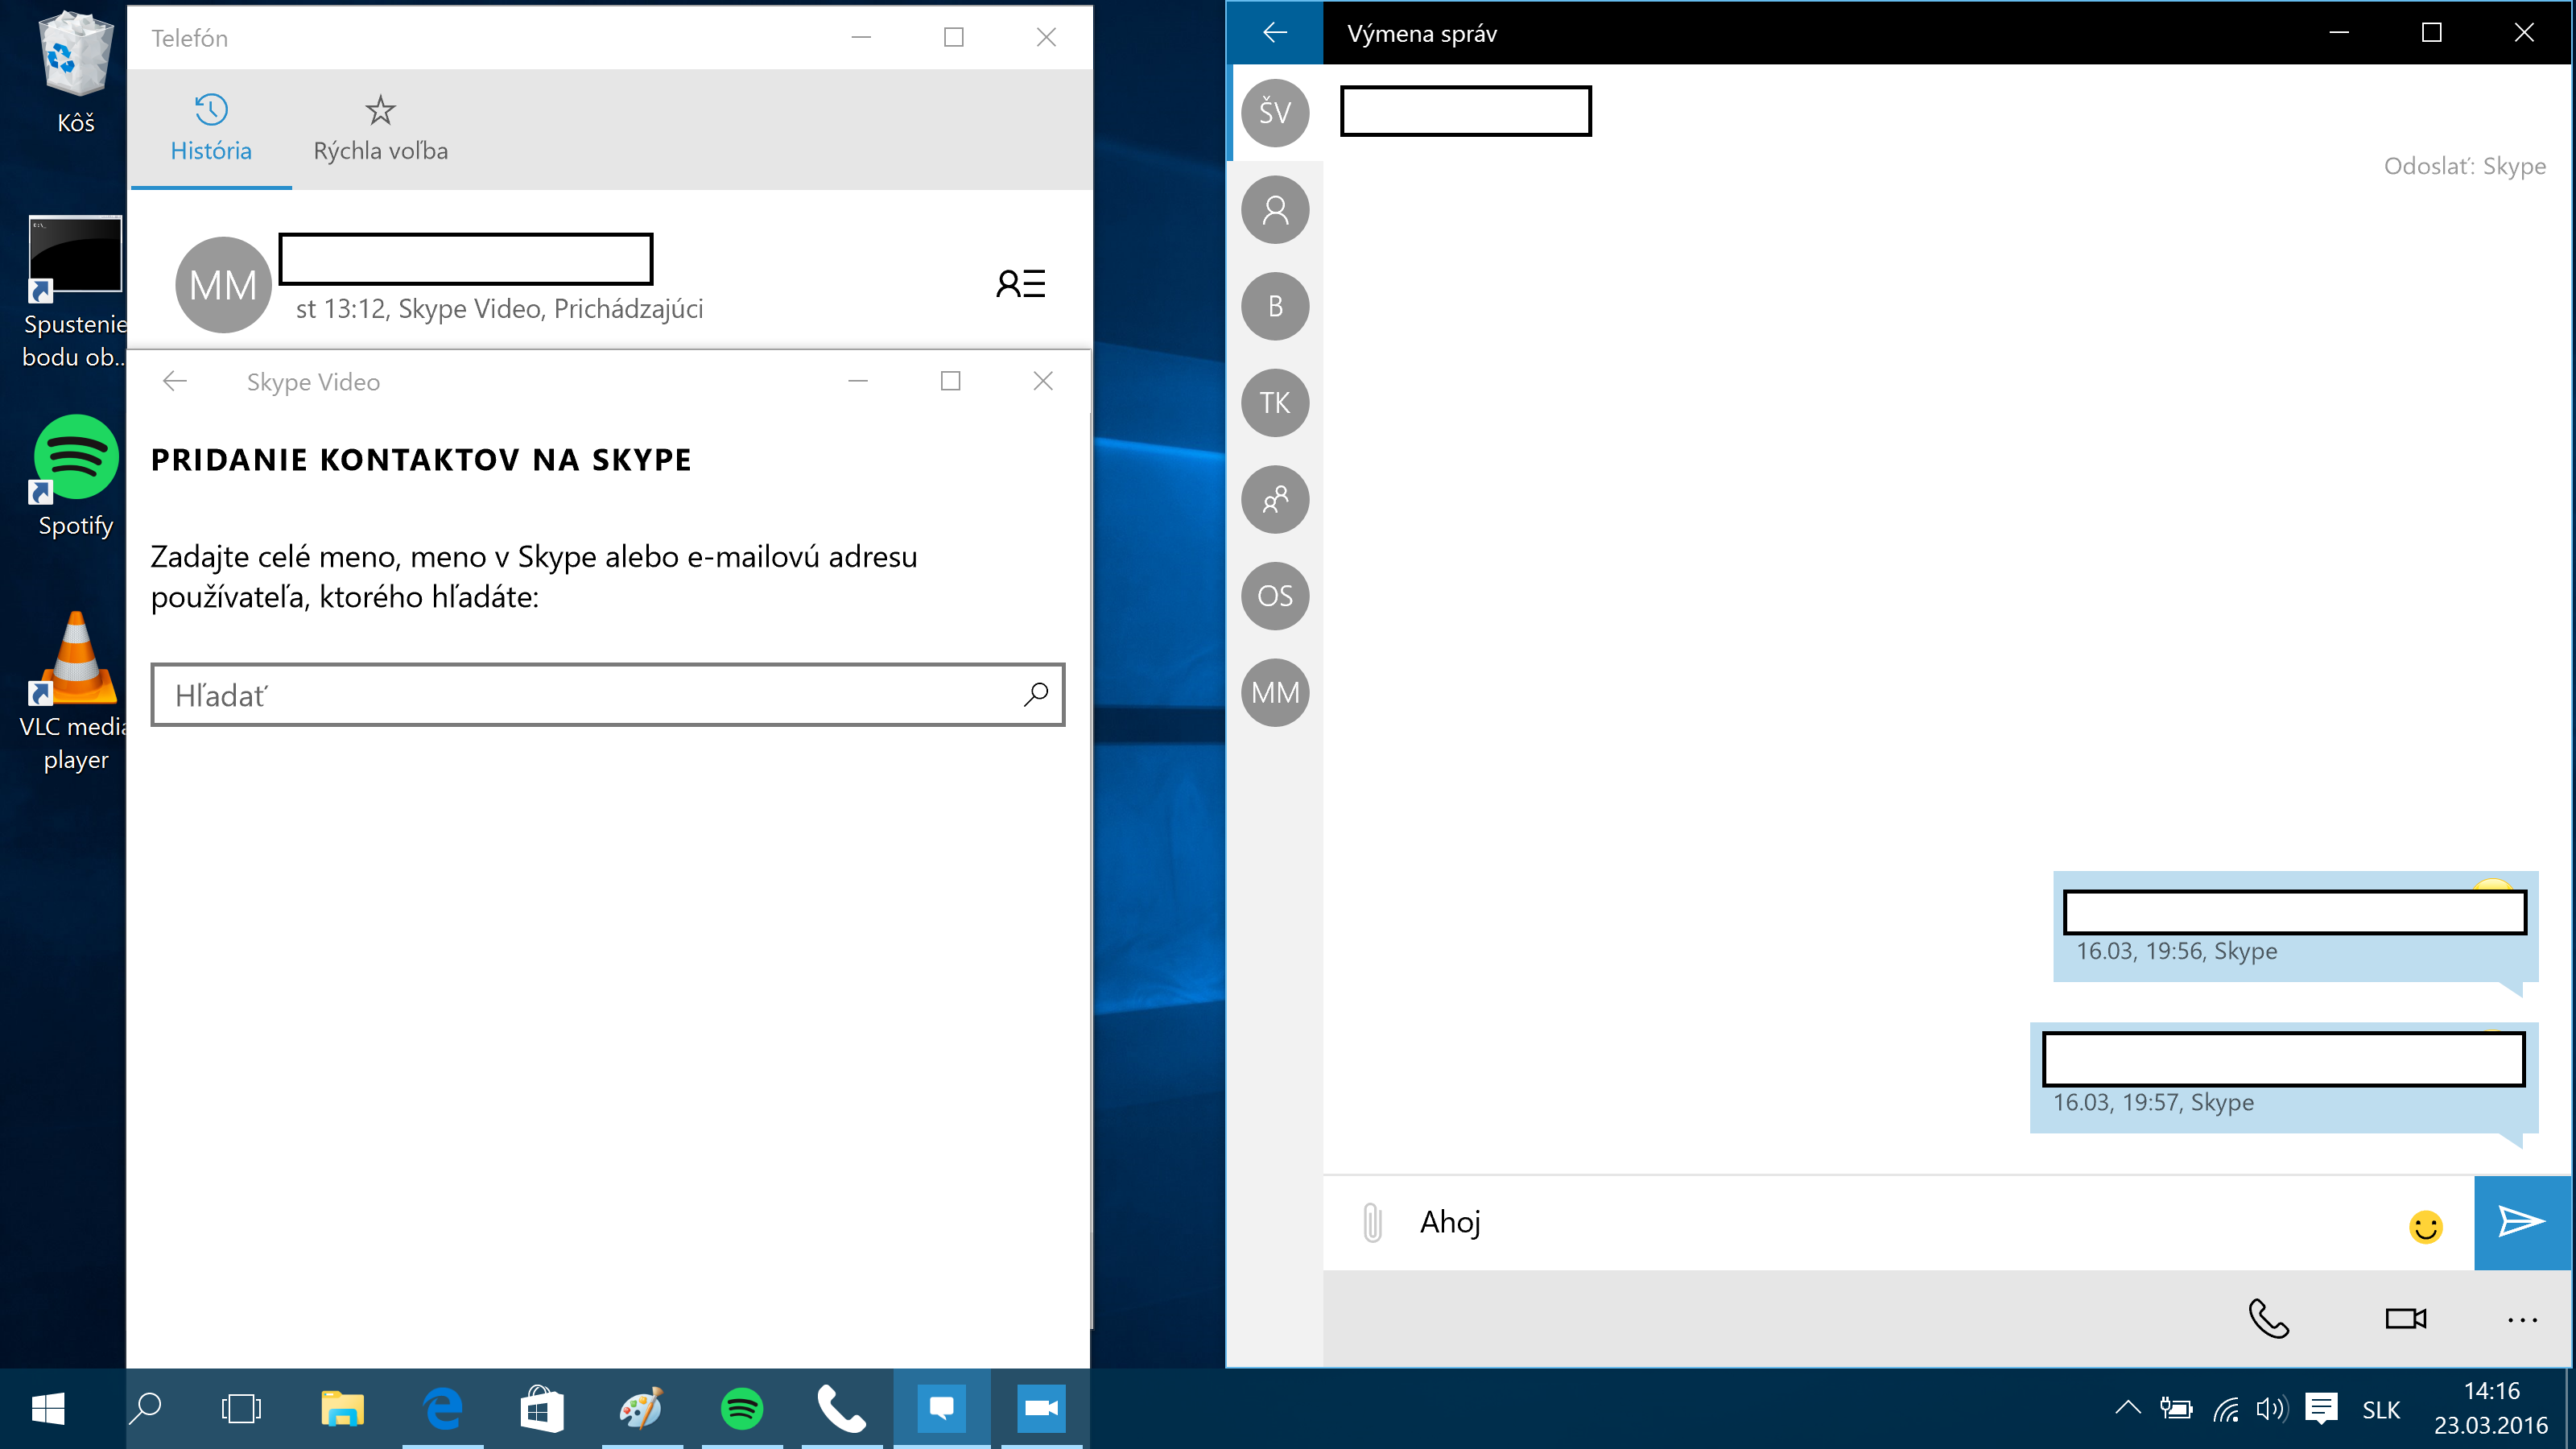The height and width of the screenshot is (1449, 2576).
Task: Change input language SLK
Action: (x=2381, y=1410)
